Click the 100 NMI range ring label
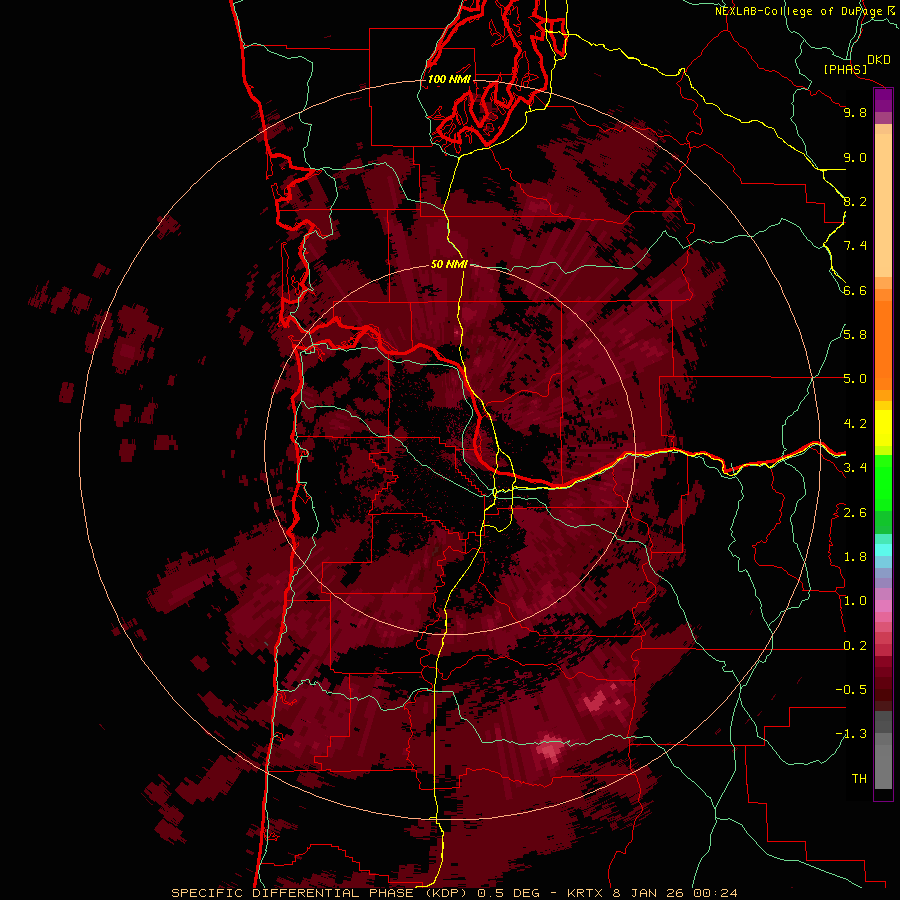The image size is (900, 900). (x=449, y=79)
